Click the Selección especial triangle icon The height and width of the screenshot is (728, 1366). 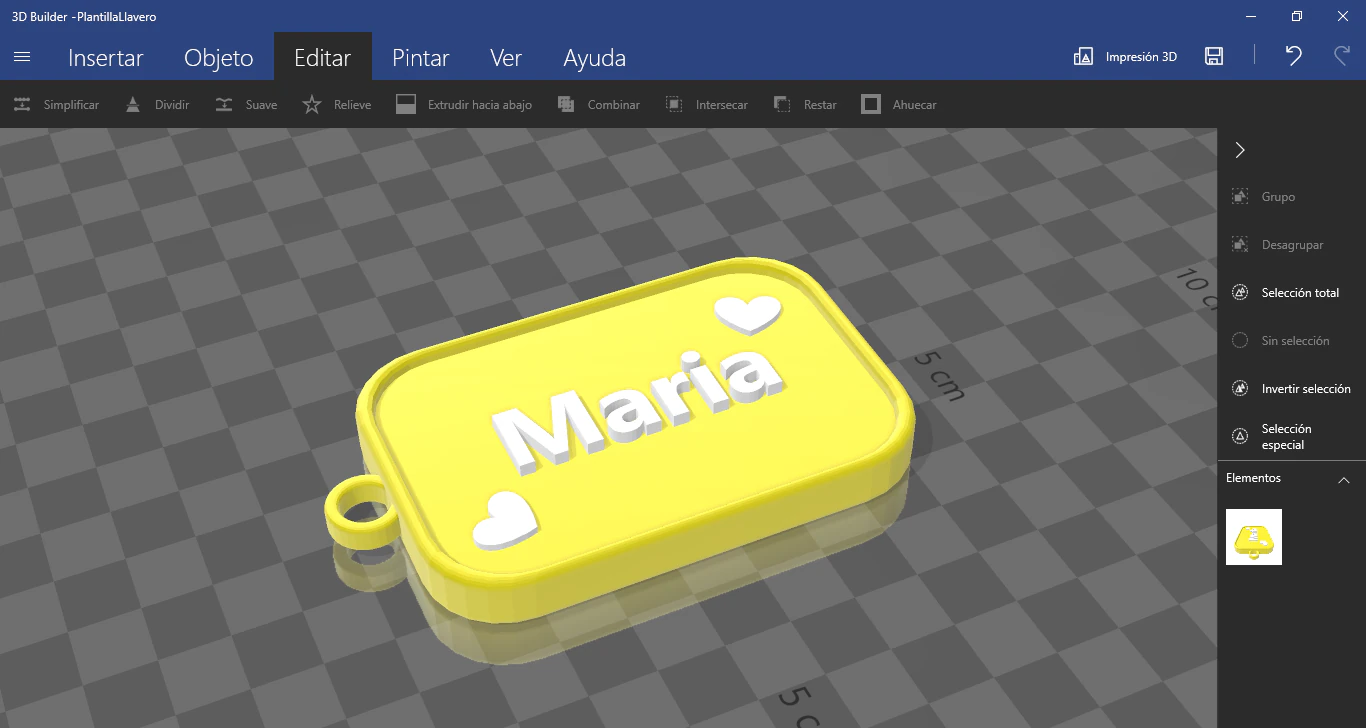(1240, 437)
